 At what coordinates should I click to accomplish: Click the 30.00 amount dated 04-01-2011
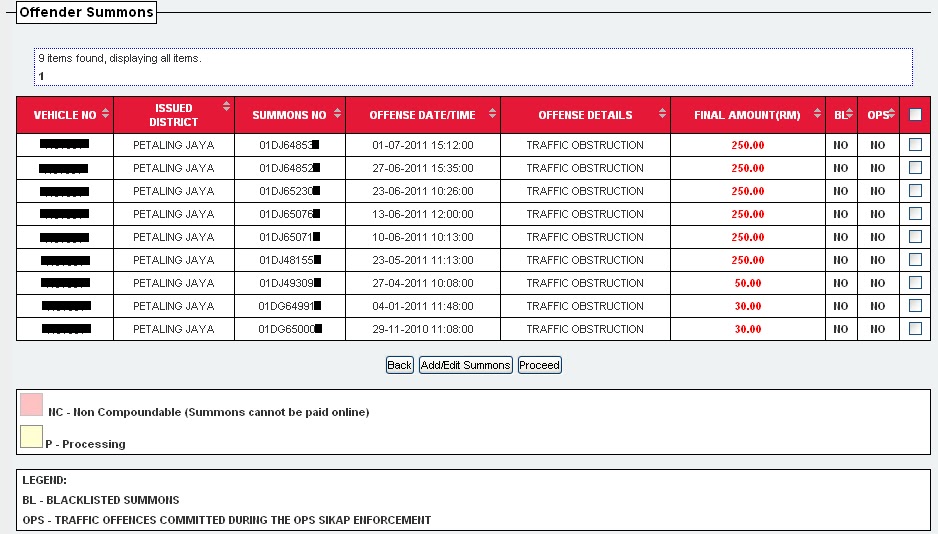coord(748,306)
